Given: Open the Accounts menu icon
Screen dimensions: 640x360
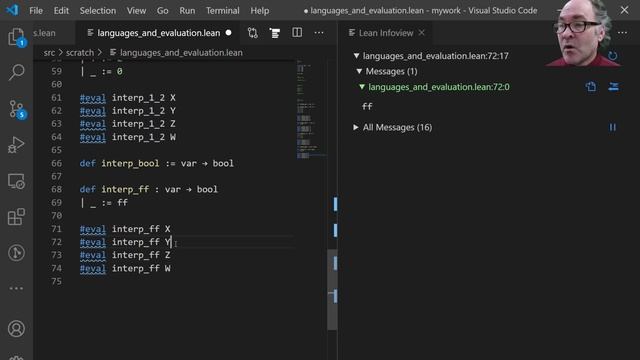Looking at the screenshot, I should 16,329.
